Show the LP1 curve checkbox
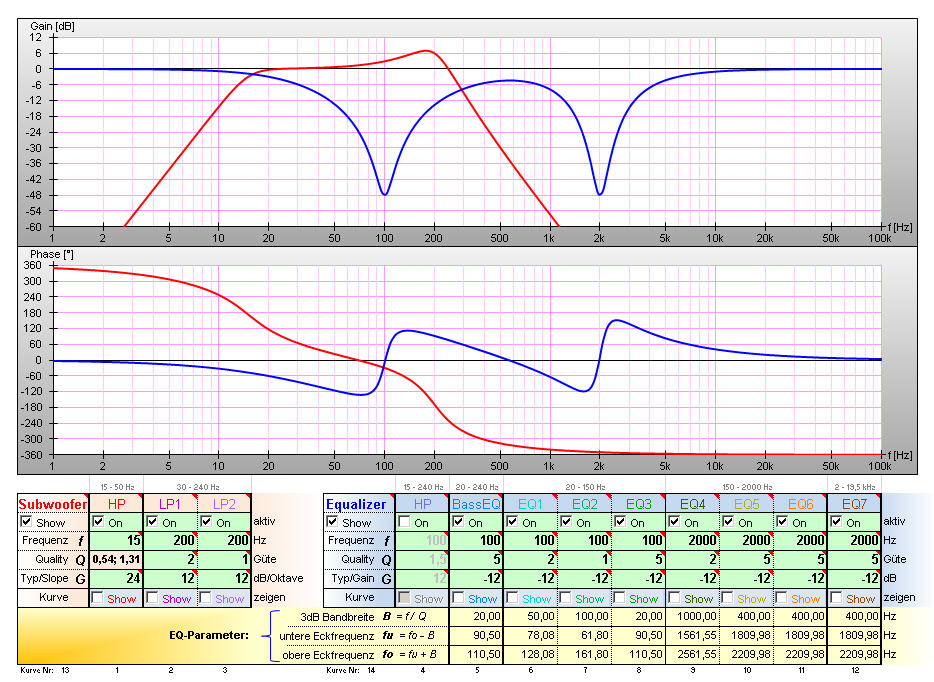934x682 pixels. click(152, 598)
